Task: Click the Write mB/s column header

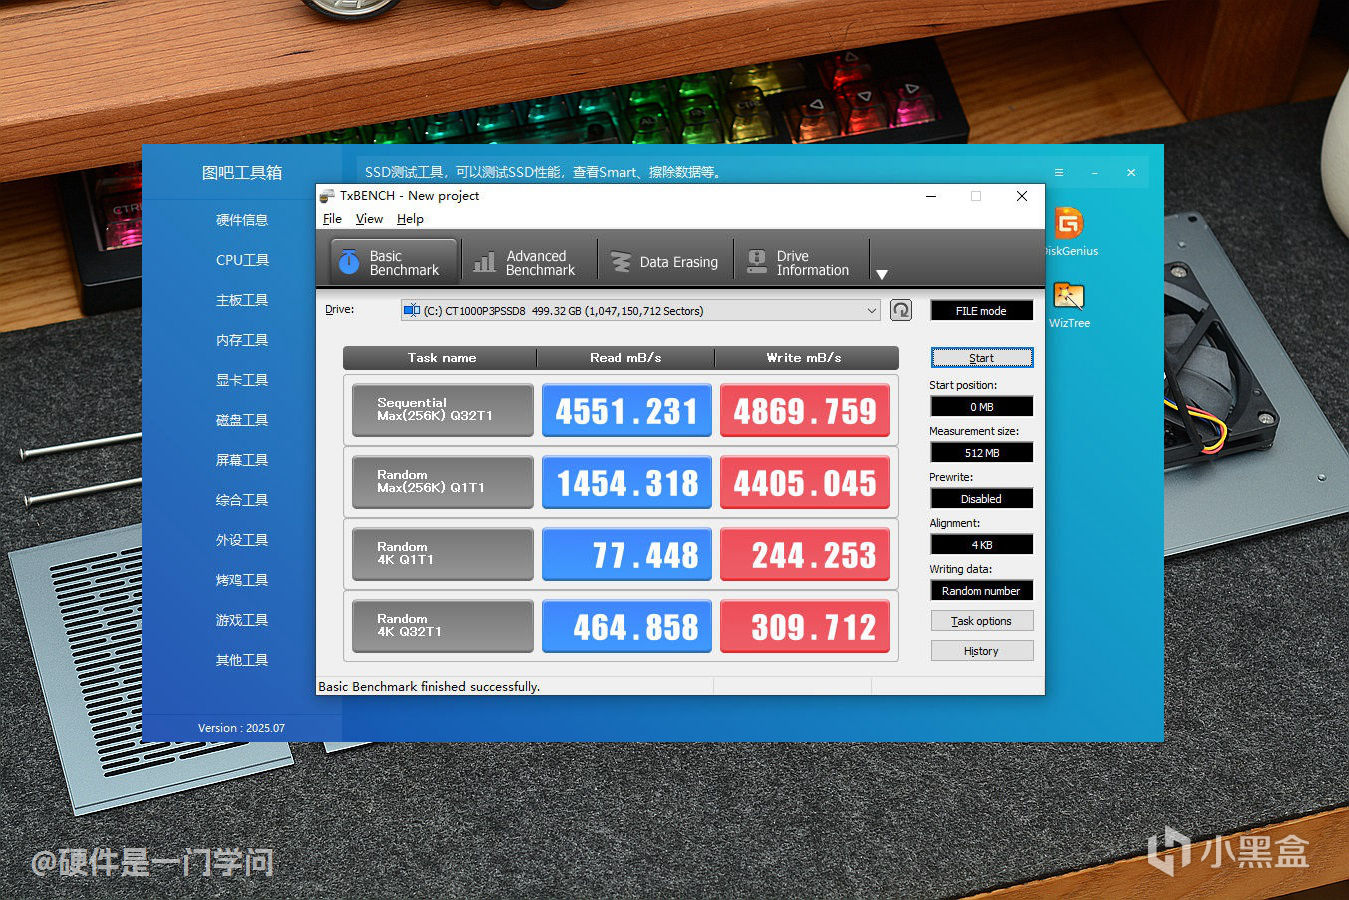Action: (x=806, y=358)
